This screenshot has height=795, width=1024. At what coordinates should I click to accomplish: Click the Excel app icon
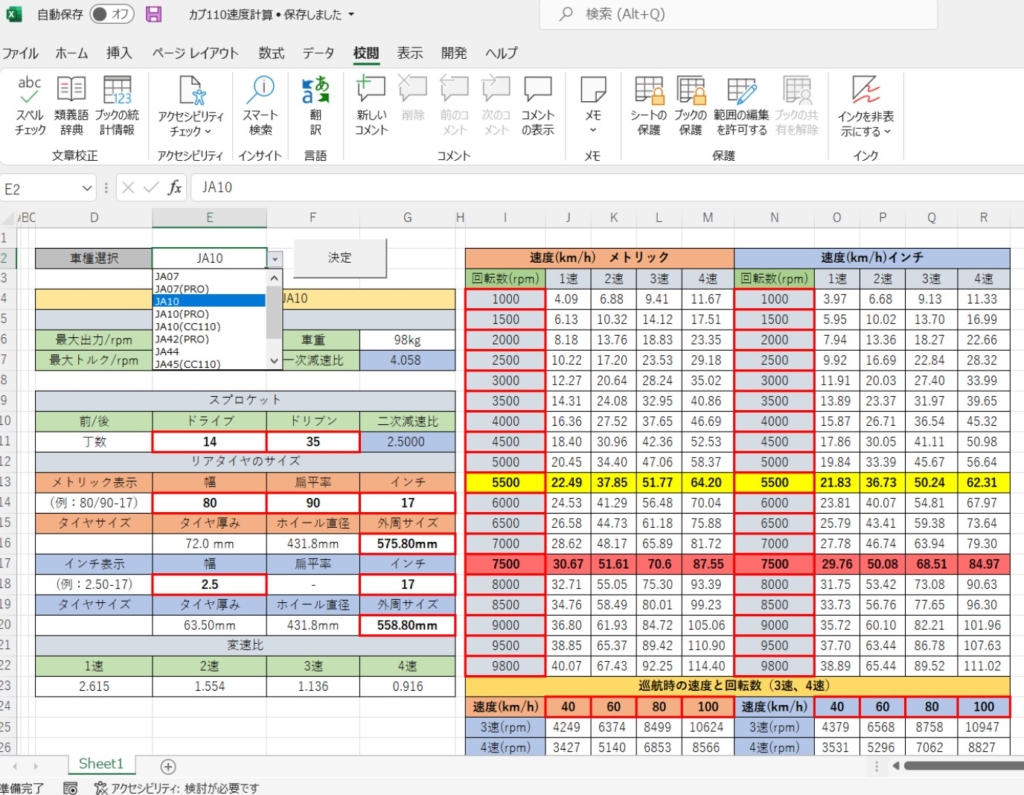click(x=14, y=14)
